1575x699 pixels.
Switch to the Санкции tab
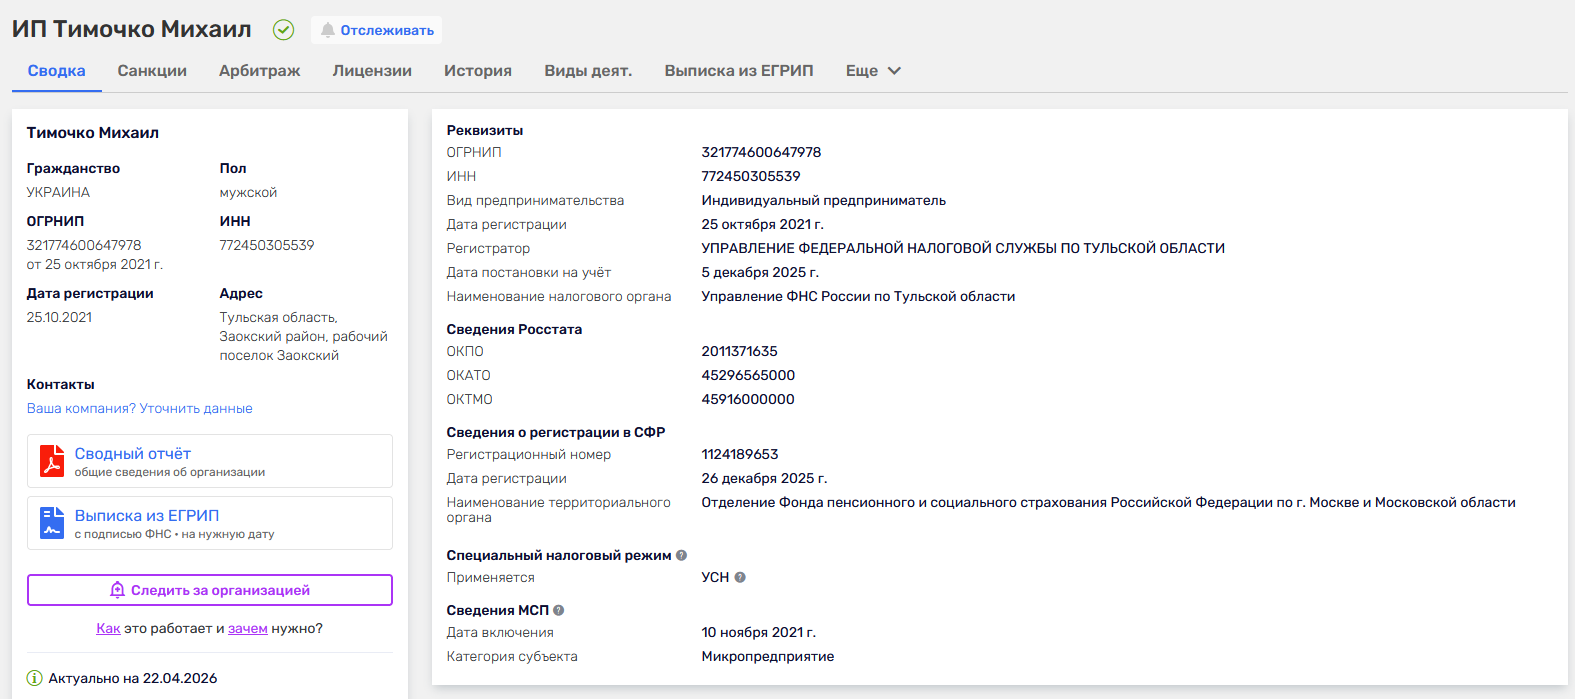point(152,71)
